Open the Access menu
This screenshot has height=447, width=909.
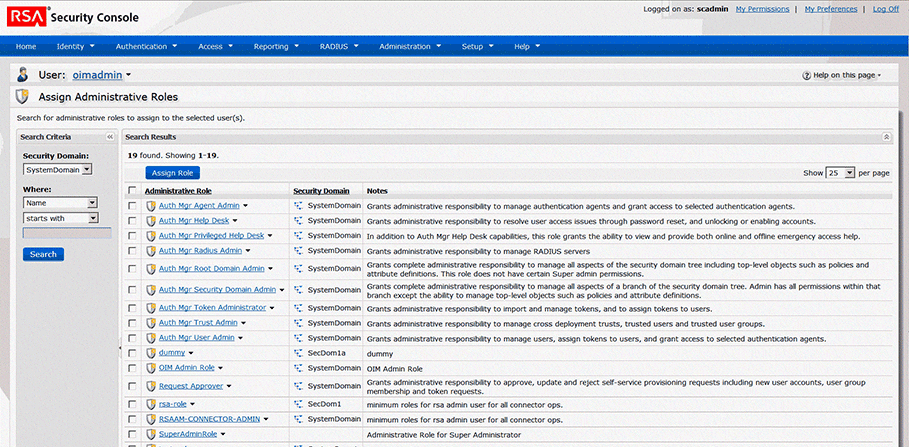click(x=215, y=46)
